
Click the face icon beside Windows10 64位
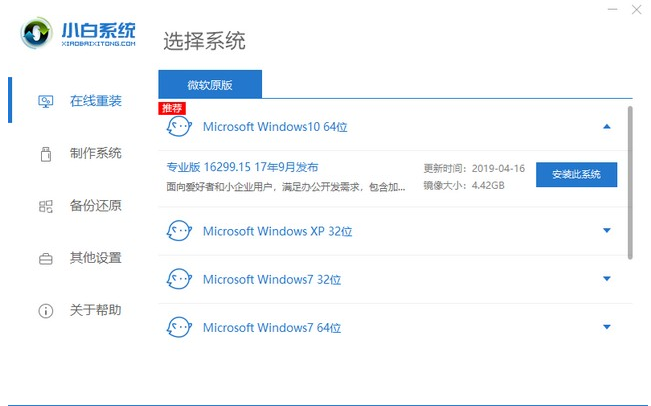click(x=178, y=127)
